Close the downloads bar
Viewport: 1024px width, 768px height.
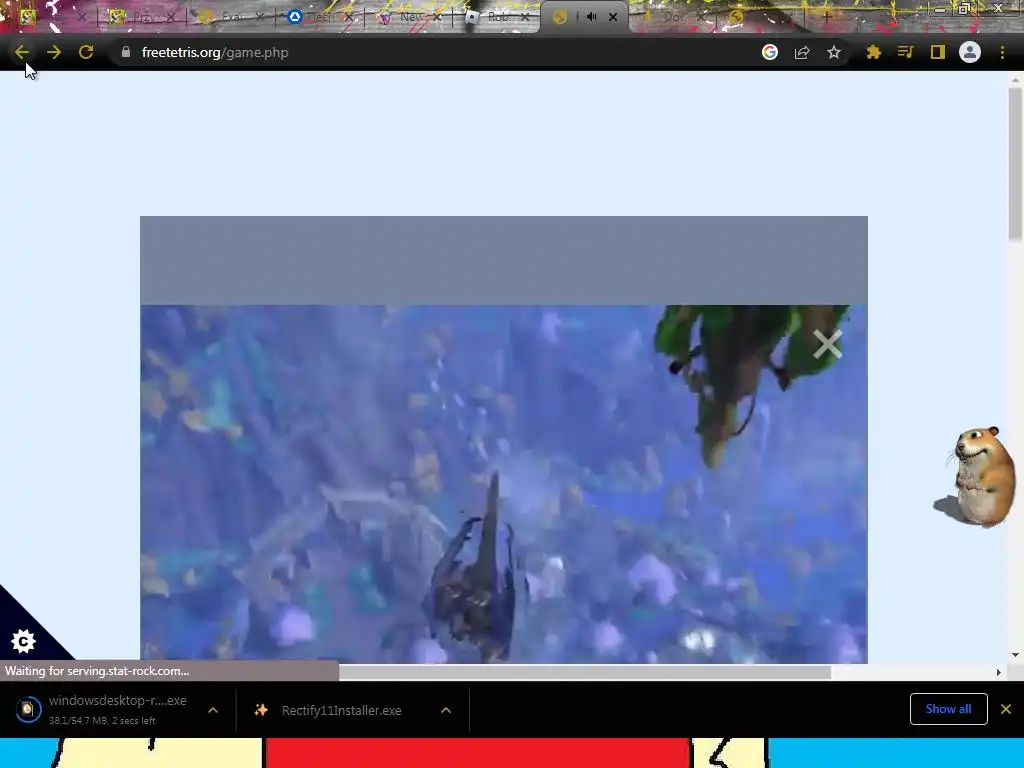click(1006, 709)
